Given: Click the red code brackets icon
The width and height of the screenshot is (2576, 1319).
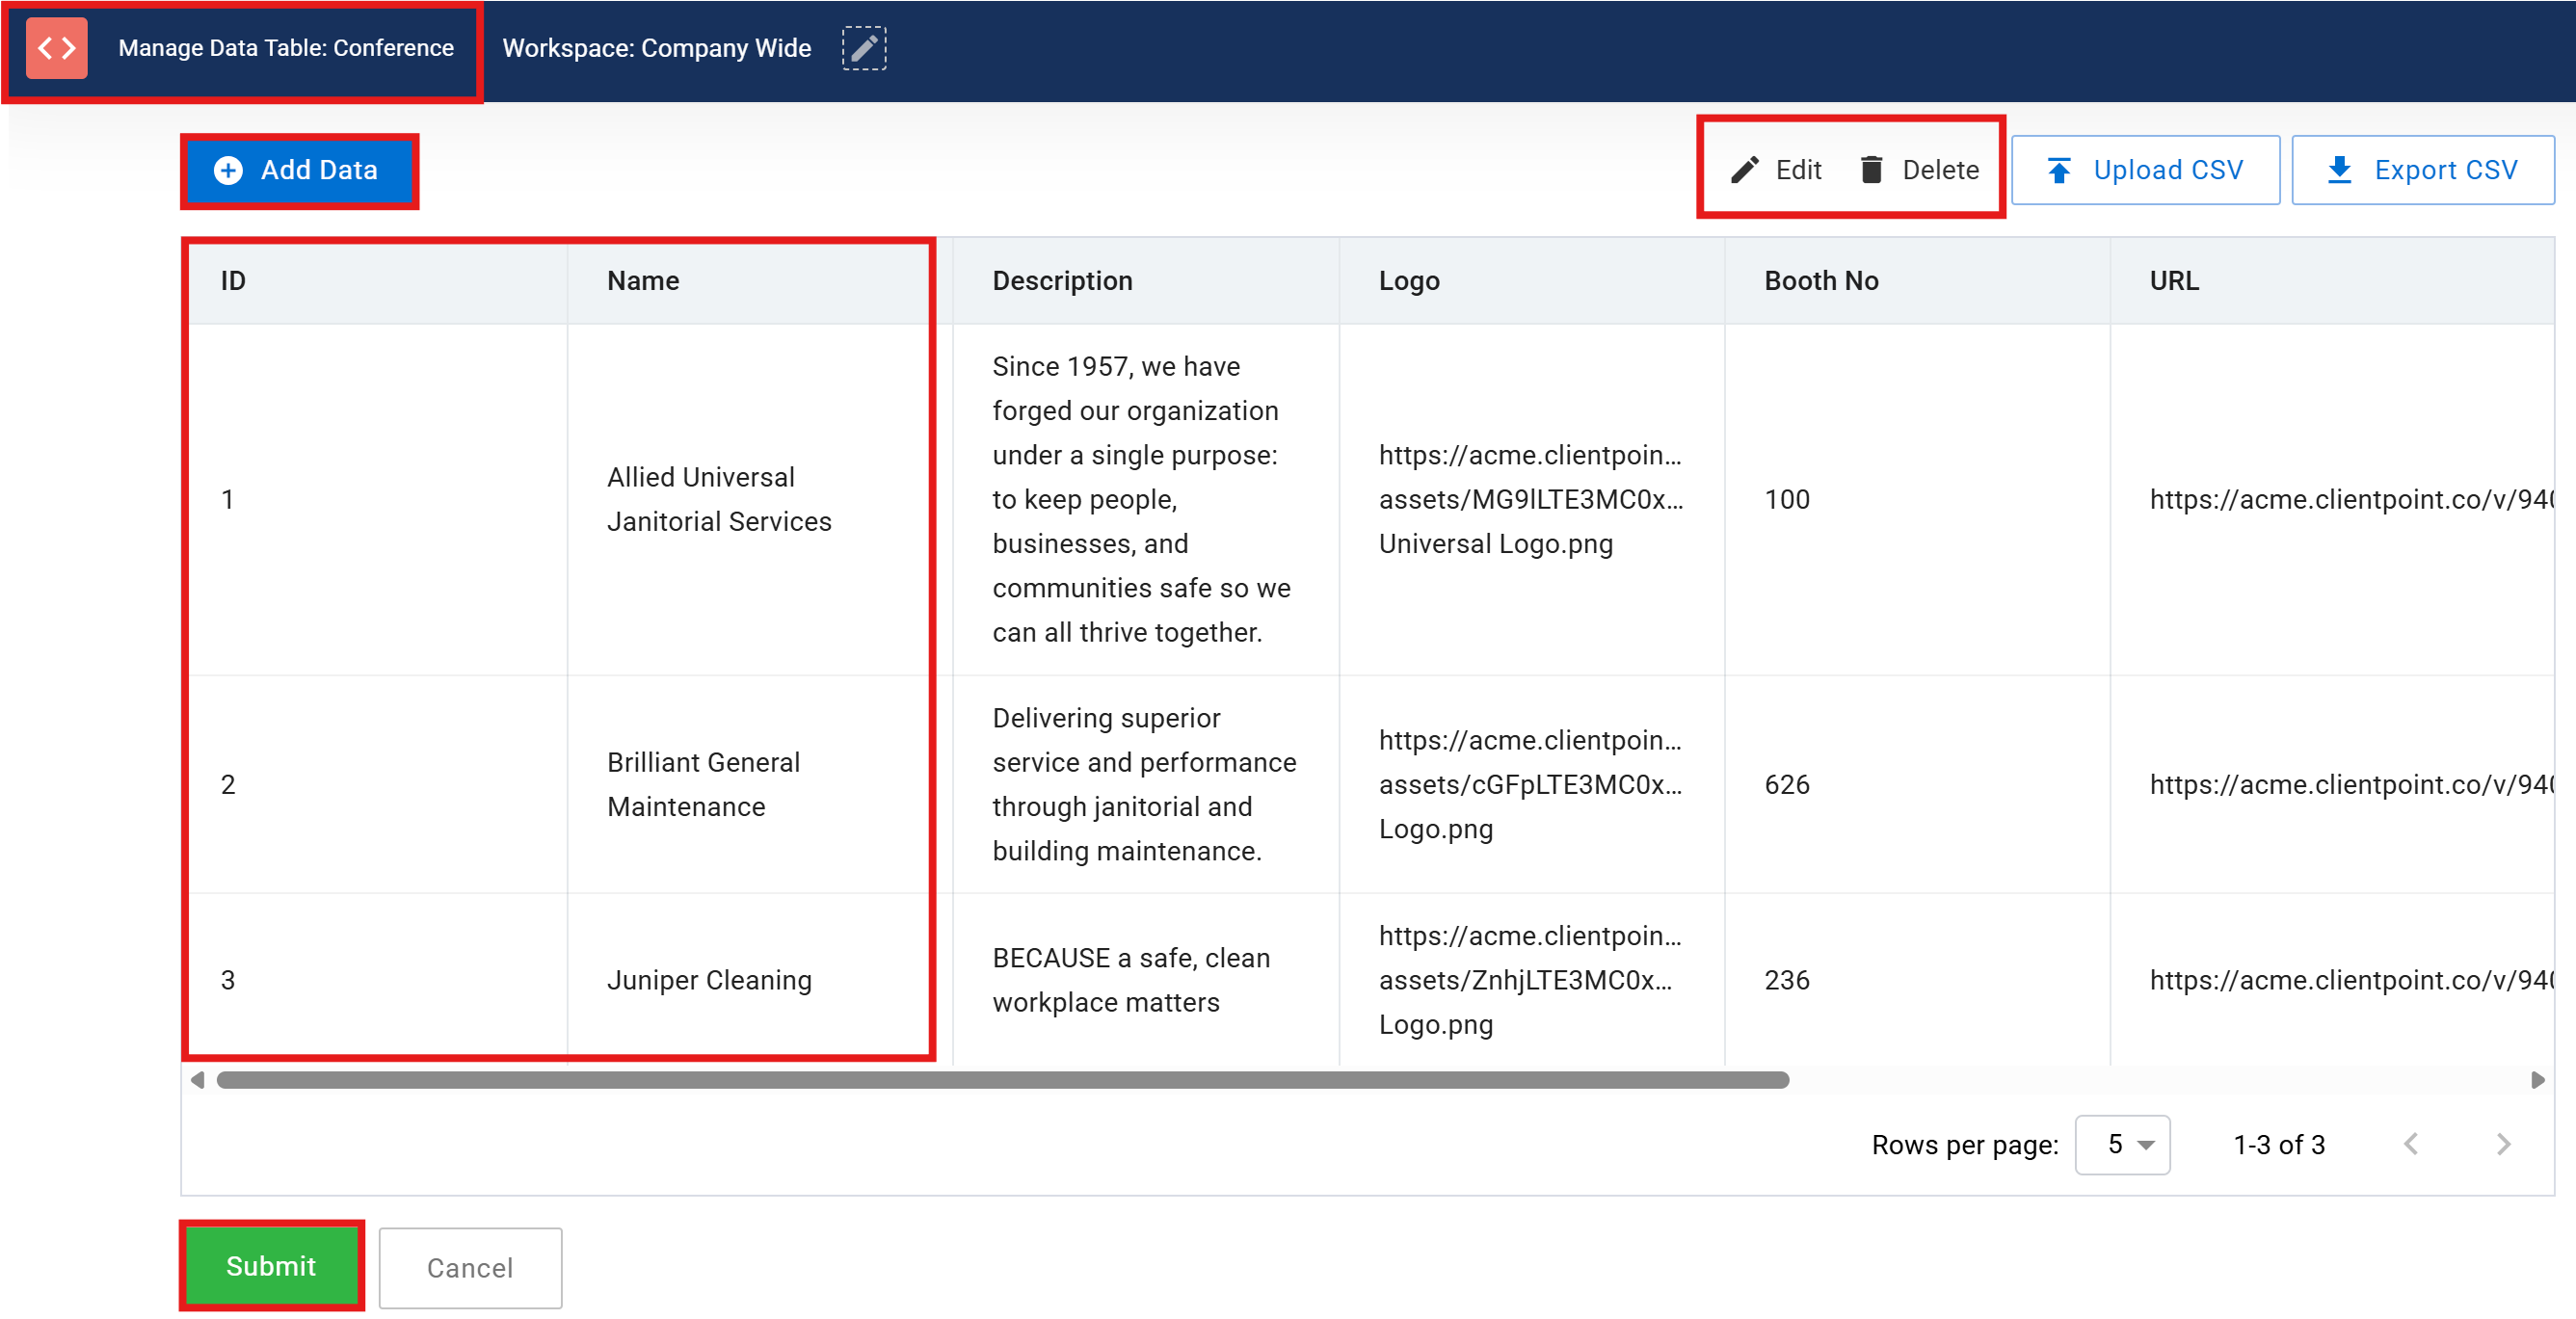Looking at the screenshot, I should point(57,48).
